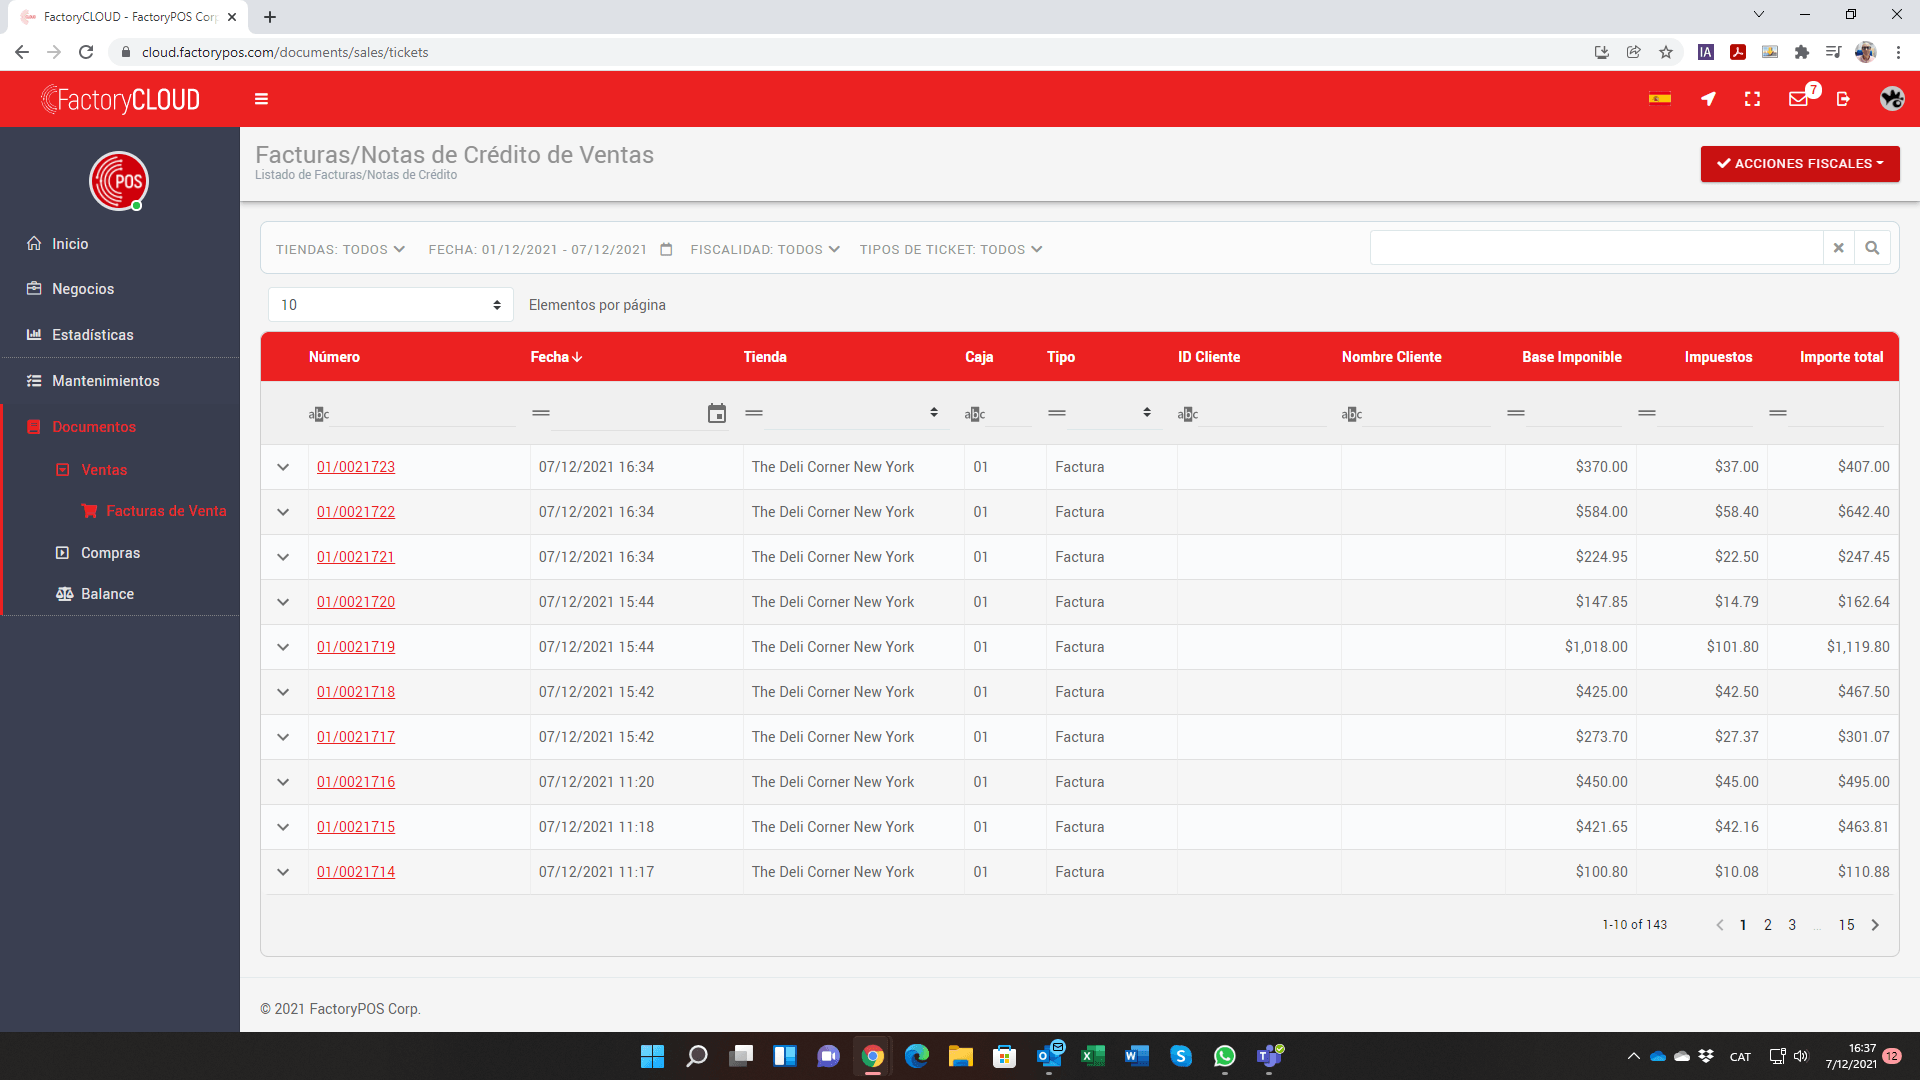This screenshot has height=1080, width=1920.
Task: Open elements per page selector showing 10
Action: (391, 305)
